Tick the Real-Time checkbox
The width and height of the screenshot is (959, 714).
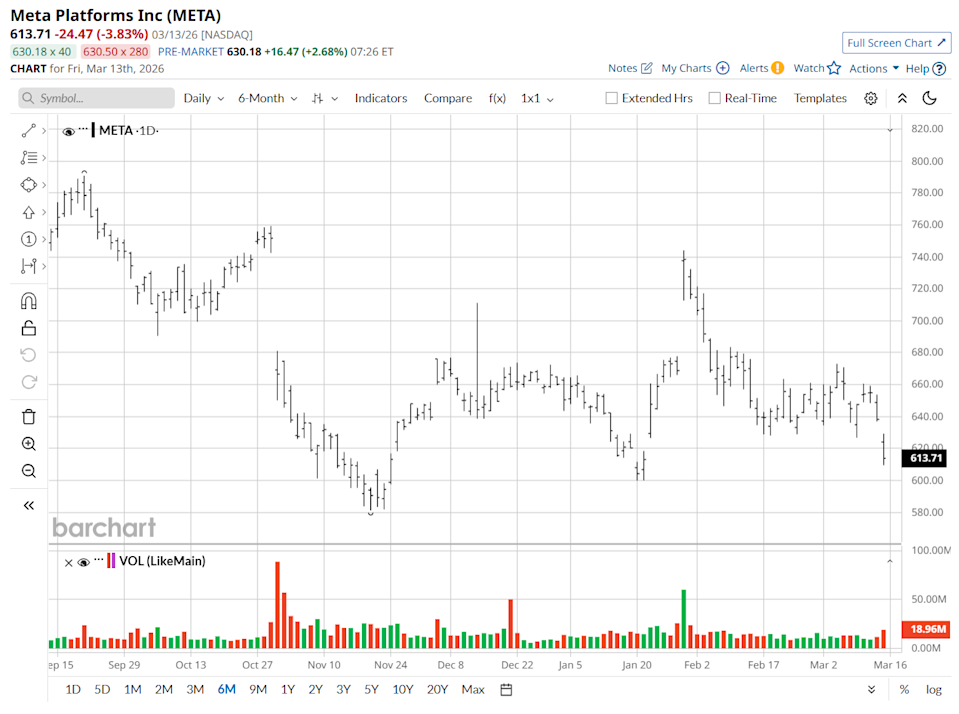[714, 98]
